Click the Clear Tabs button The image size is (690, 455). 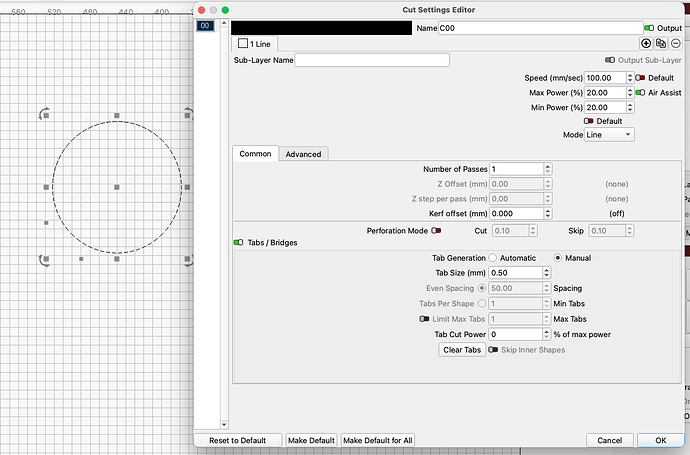coord(462,350)
